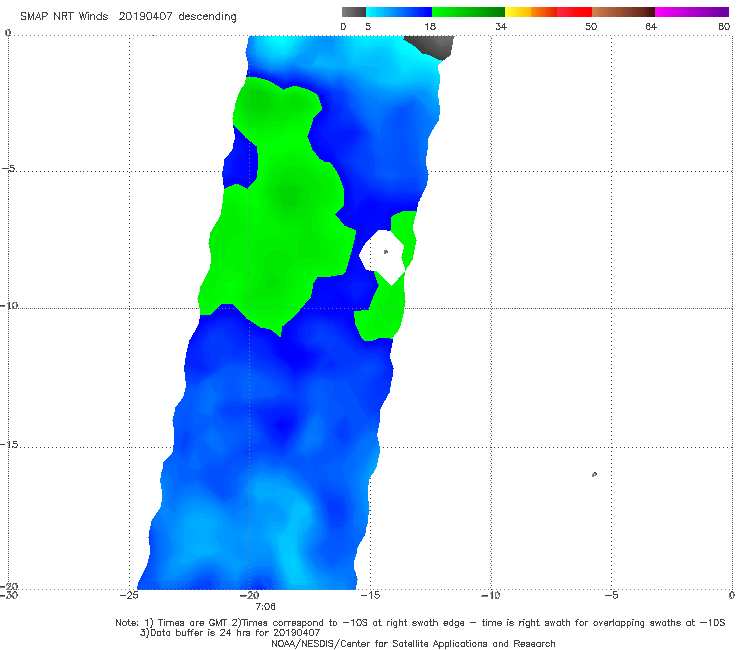Click the note line "3)Data buffer is 24 hrs"
The height and width of the screenshot is (650, 740).
230,633
